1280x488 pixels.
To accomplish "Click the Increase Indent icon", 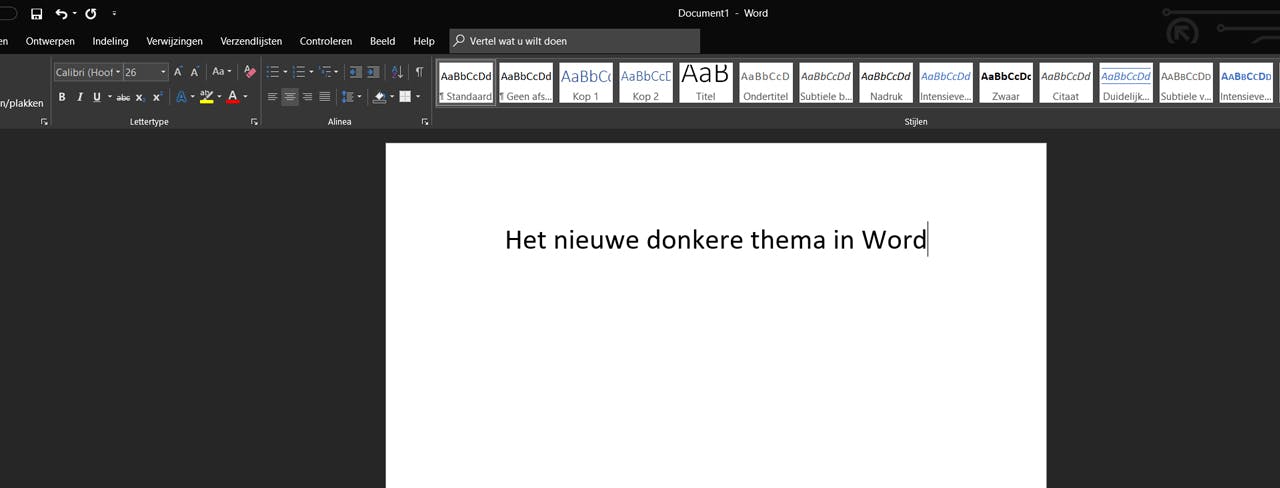I will pyautogui.click(x=373, y=72).
